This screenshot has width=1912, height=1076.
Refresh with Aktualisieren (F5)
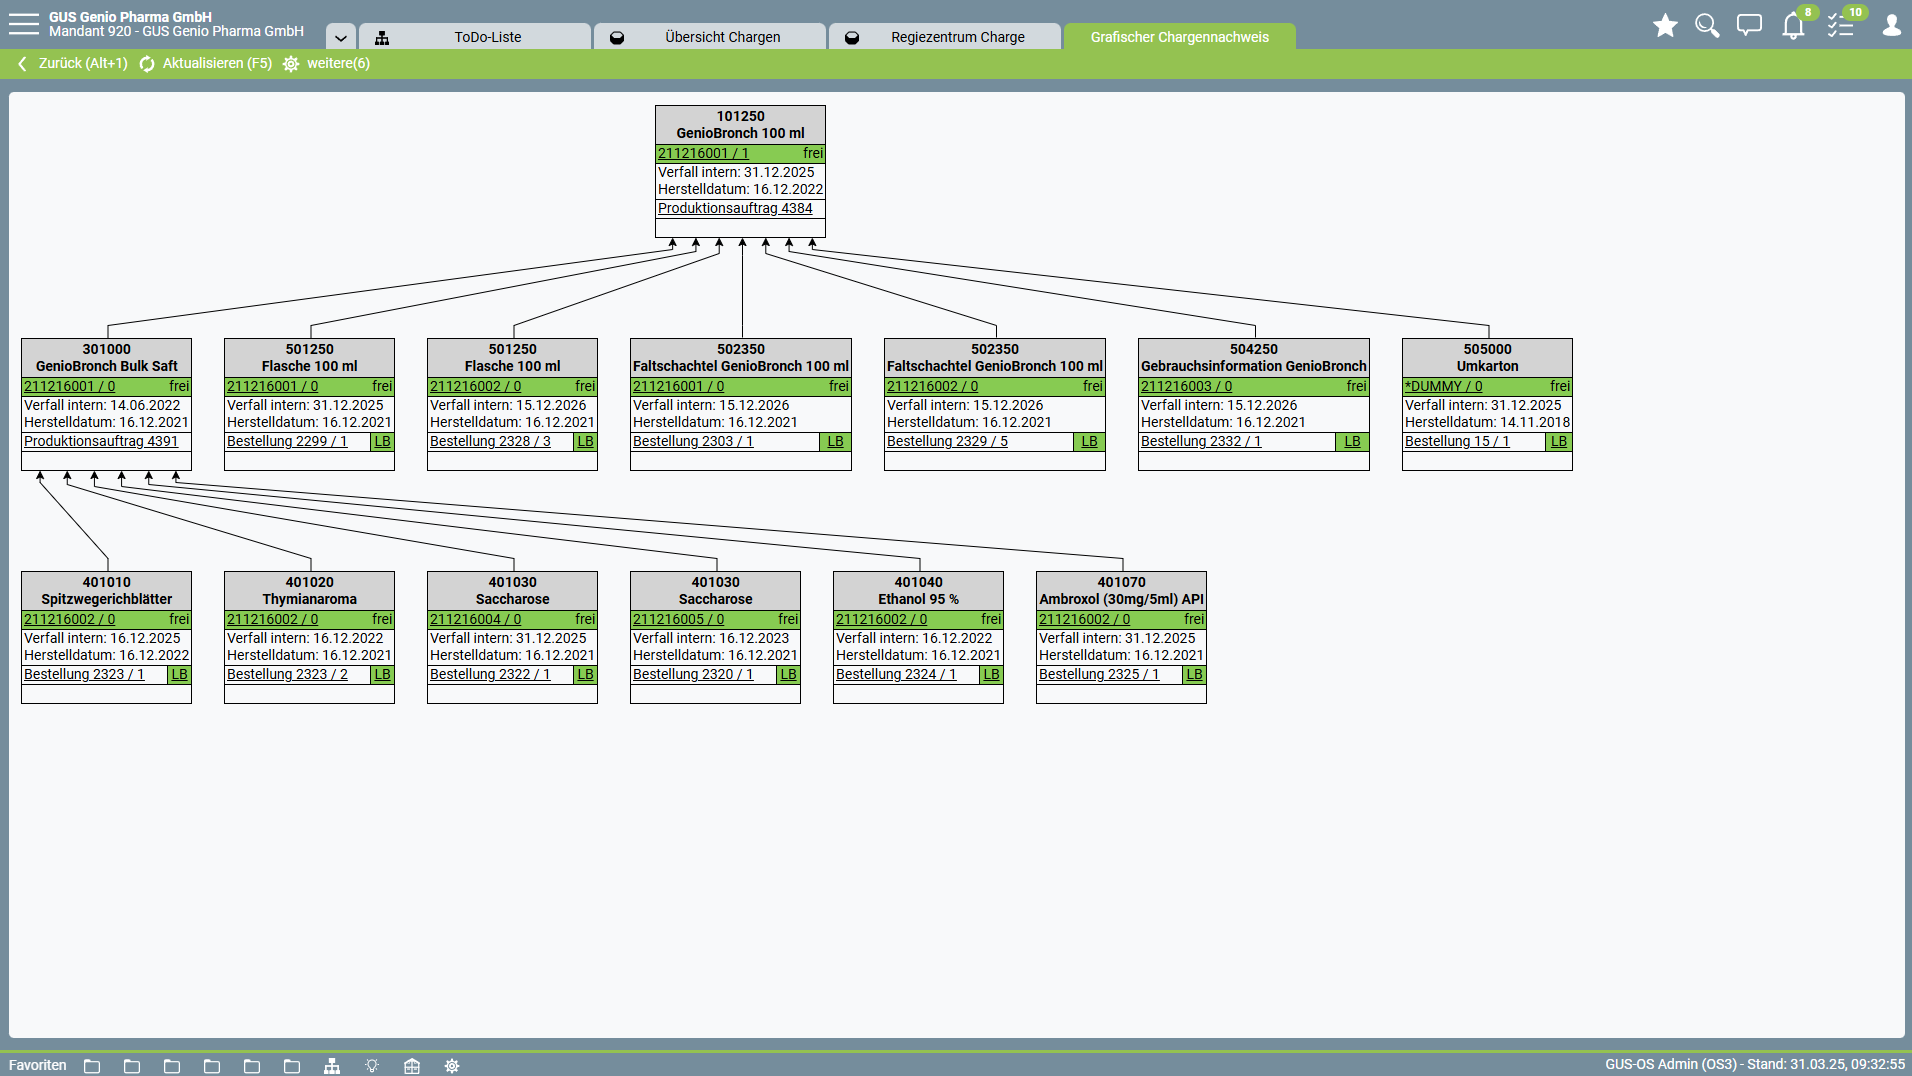(x=205, y=63)
